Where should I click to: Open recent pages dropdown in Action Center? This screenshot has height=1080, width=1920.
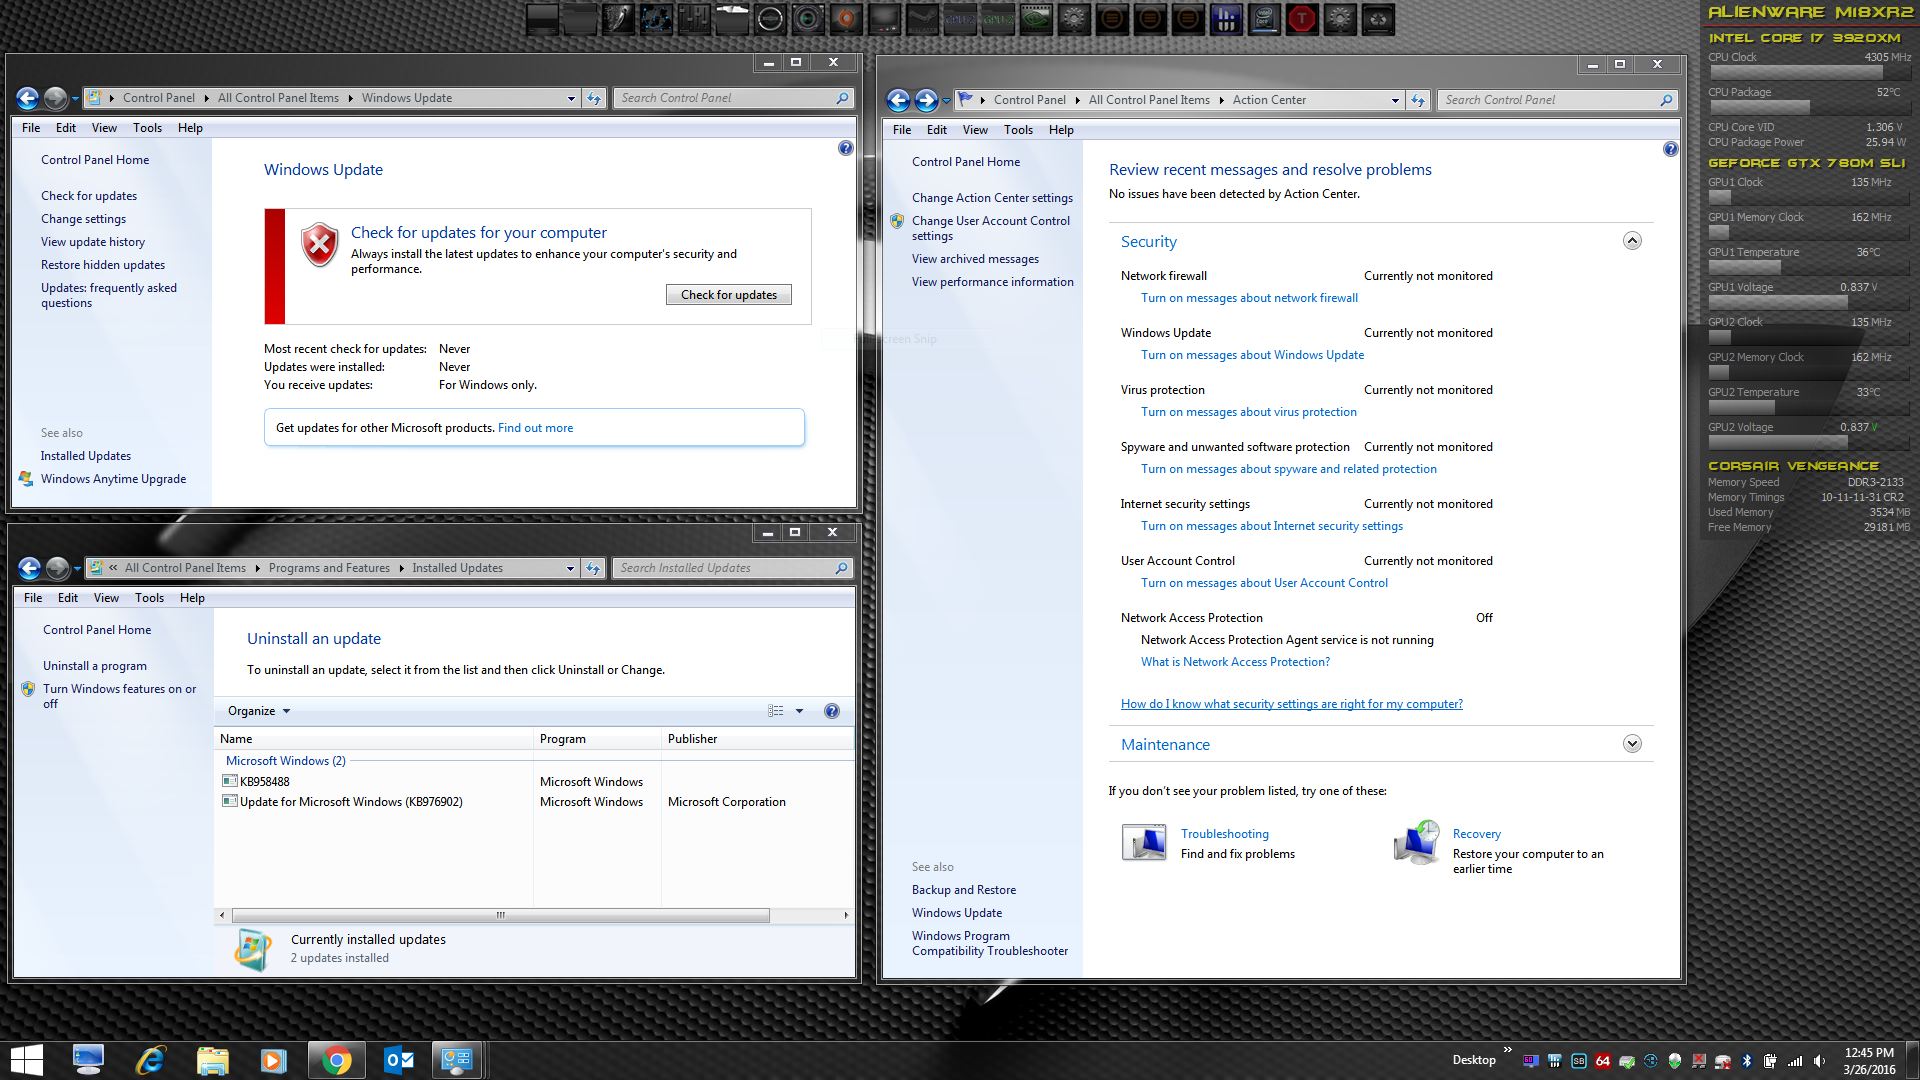click(946, 100)
